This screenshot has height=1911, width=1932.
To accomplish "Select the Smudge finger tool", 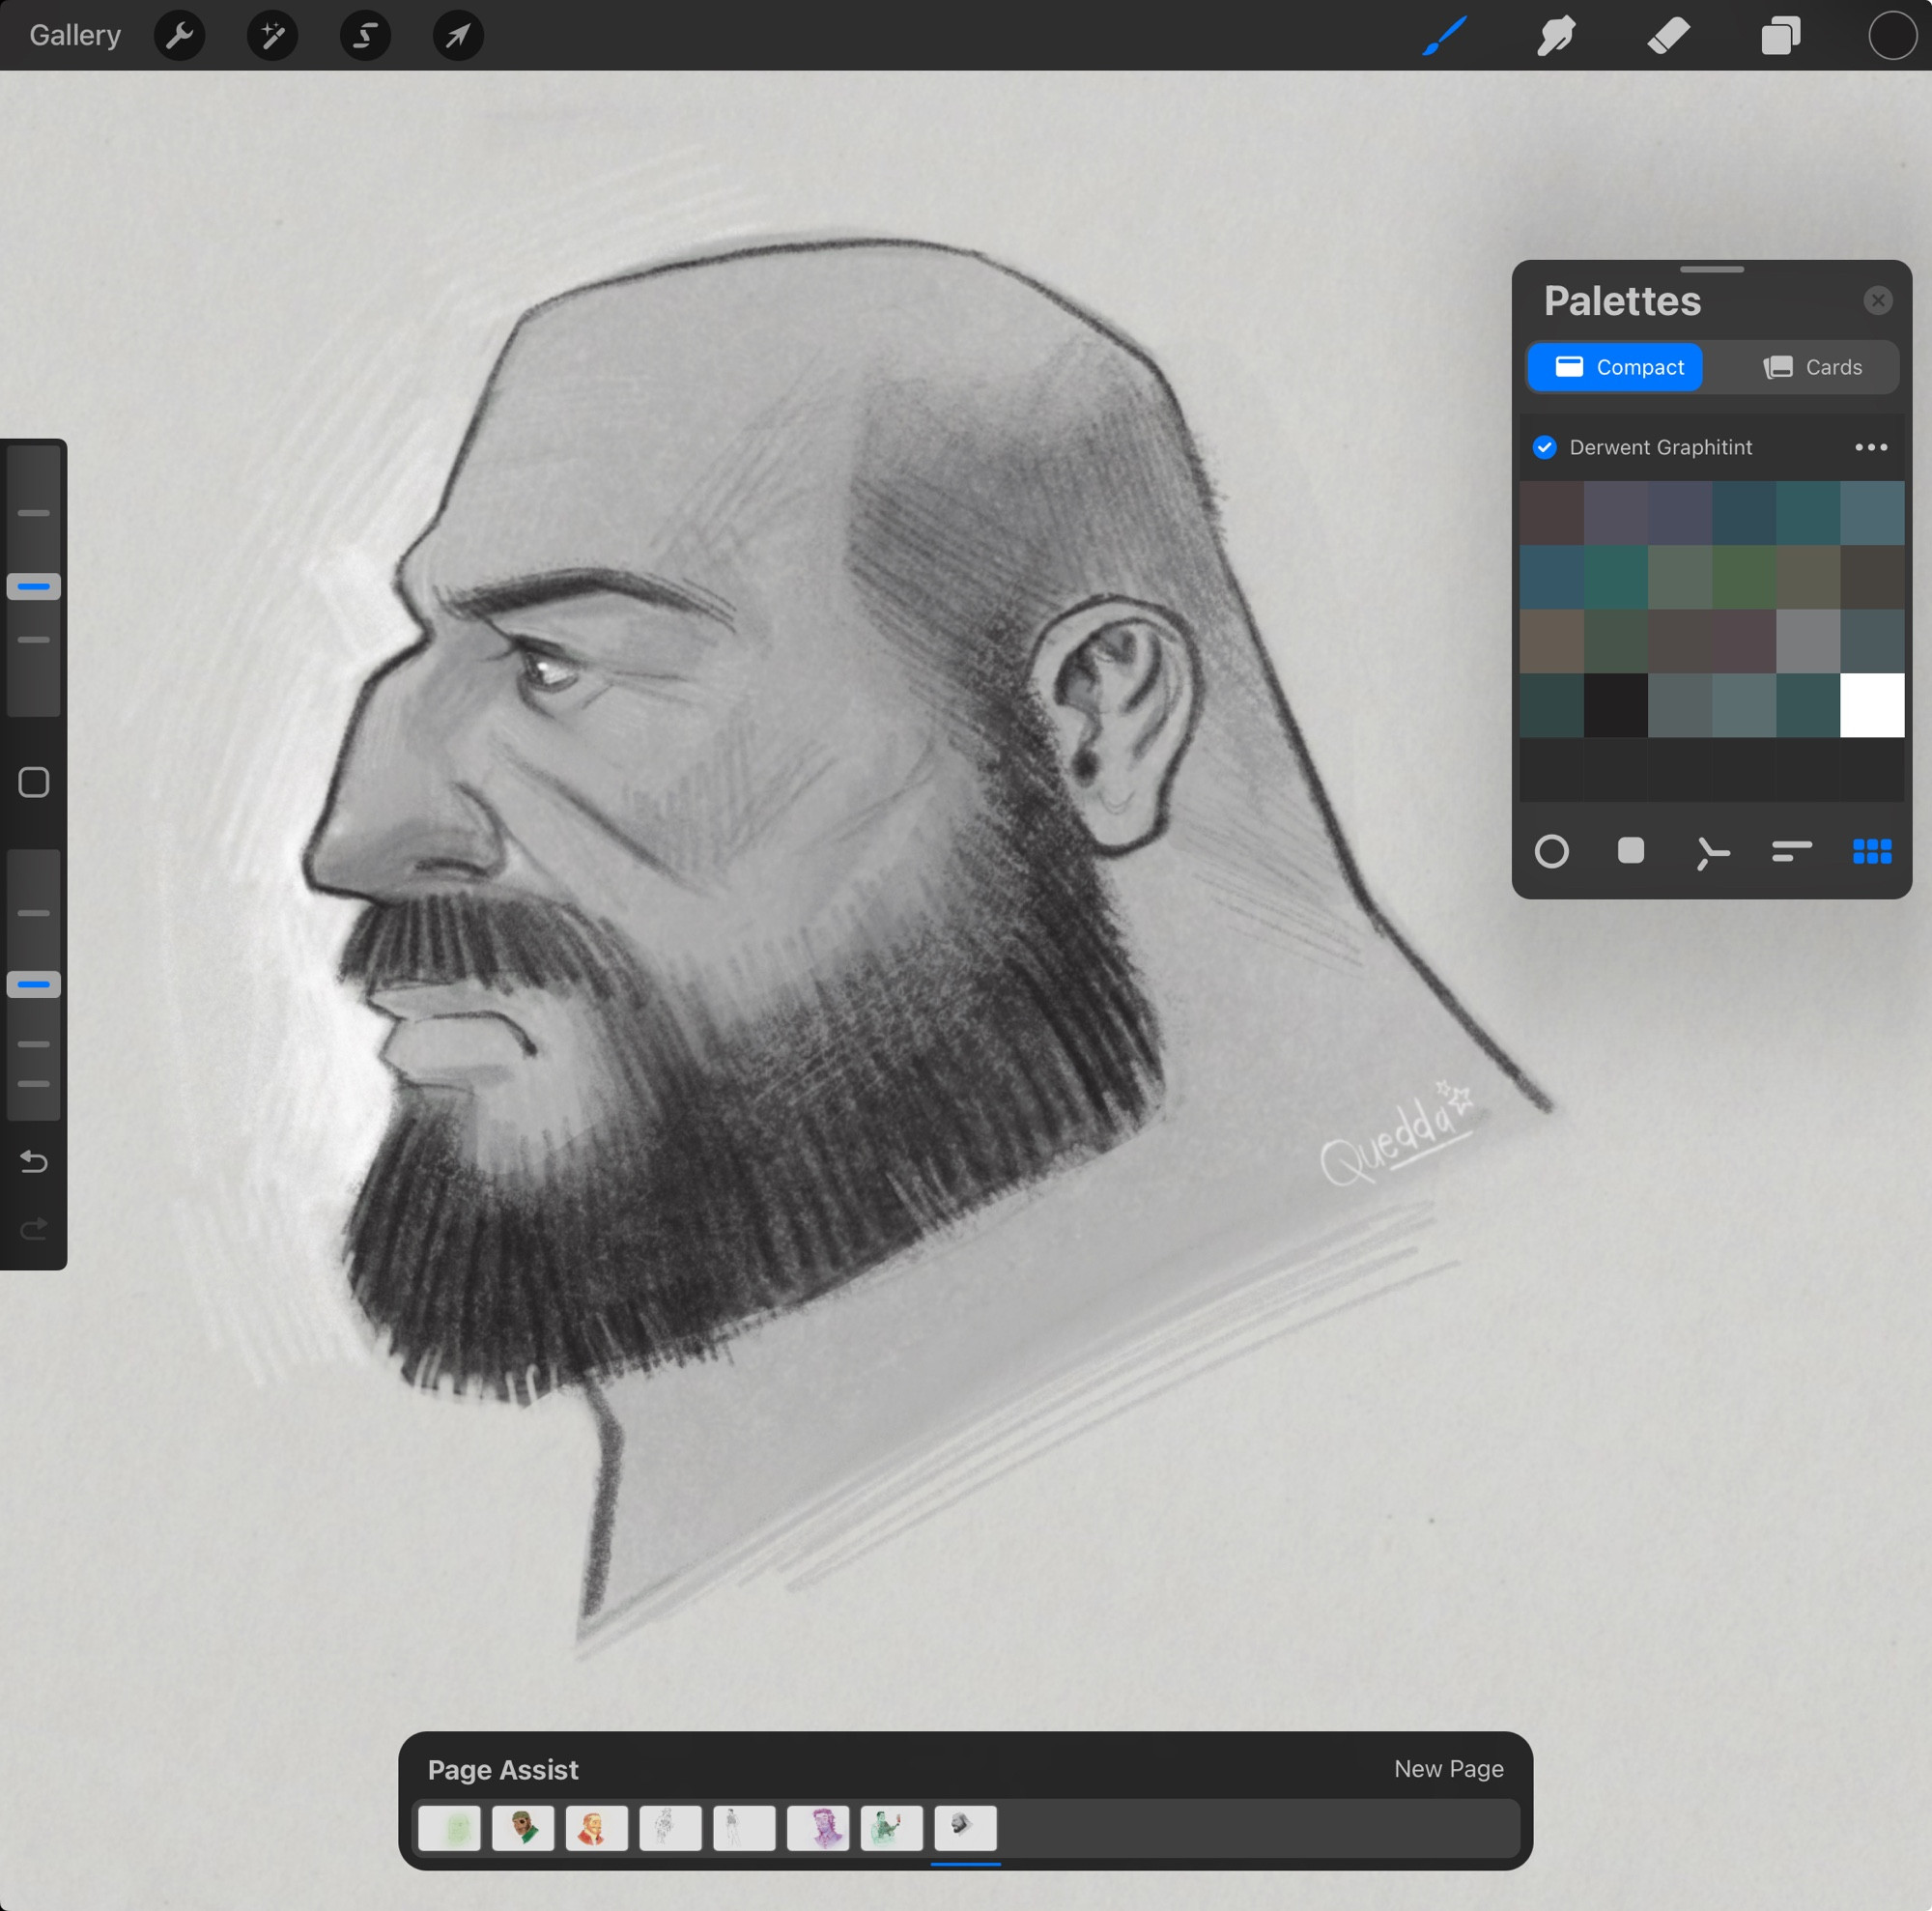I will (x=1556, y=36).
